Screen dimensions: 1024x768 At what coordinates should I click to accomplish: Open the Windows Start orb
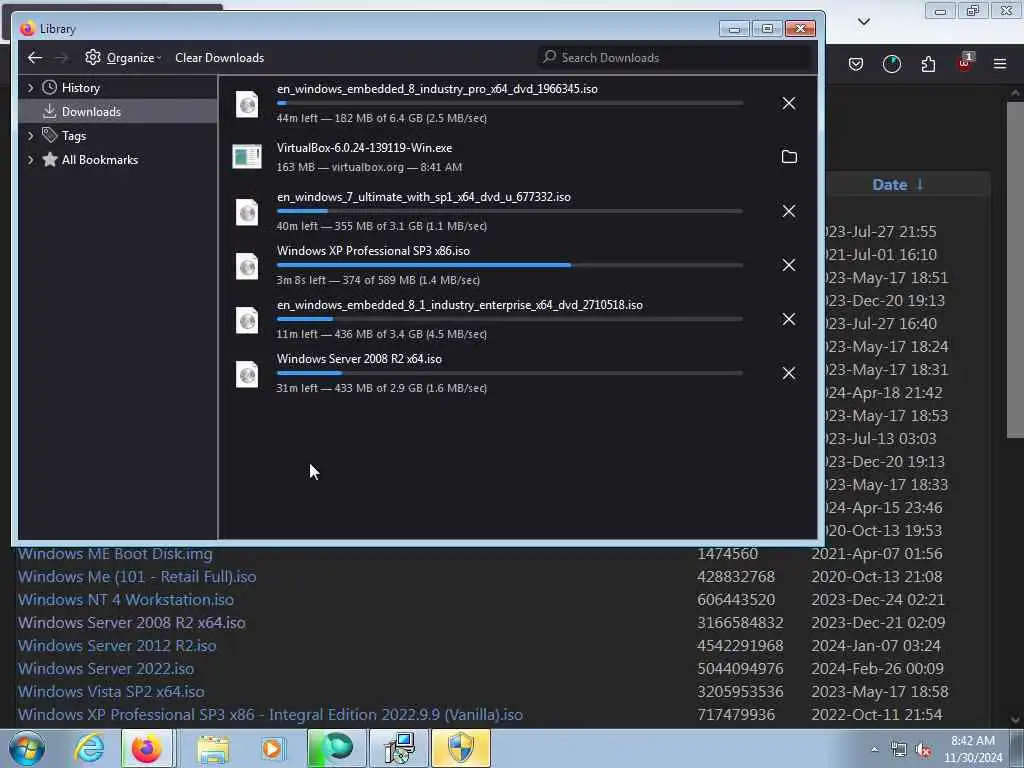[x=27, y=748]
